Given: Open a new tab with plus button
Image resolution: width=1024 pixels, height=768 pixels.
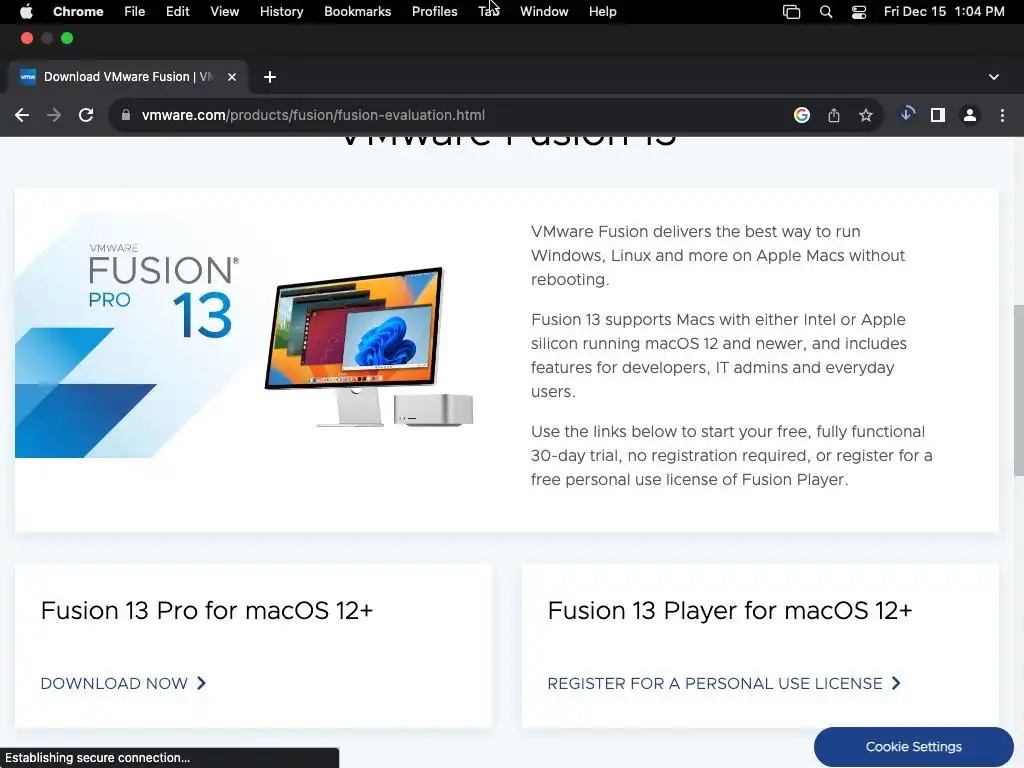Looking at the screenshot, I should [270, 77].
